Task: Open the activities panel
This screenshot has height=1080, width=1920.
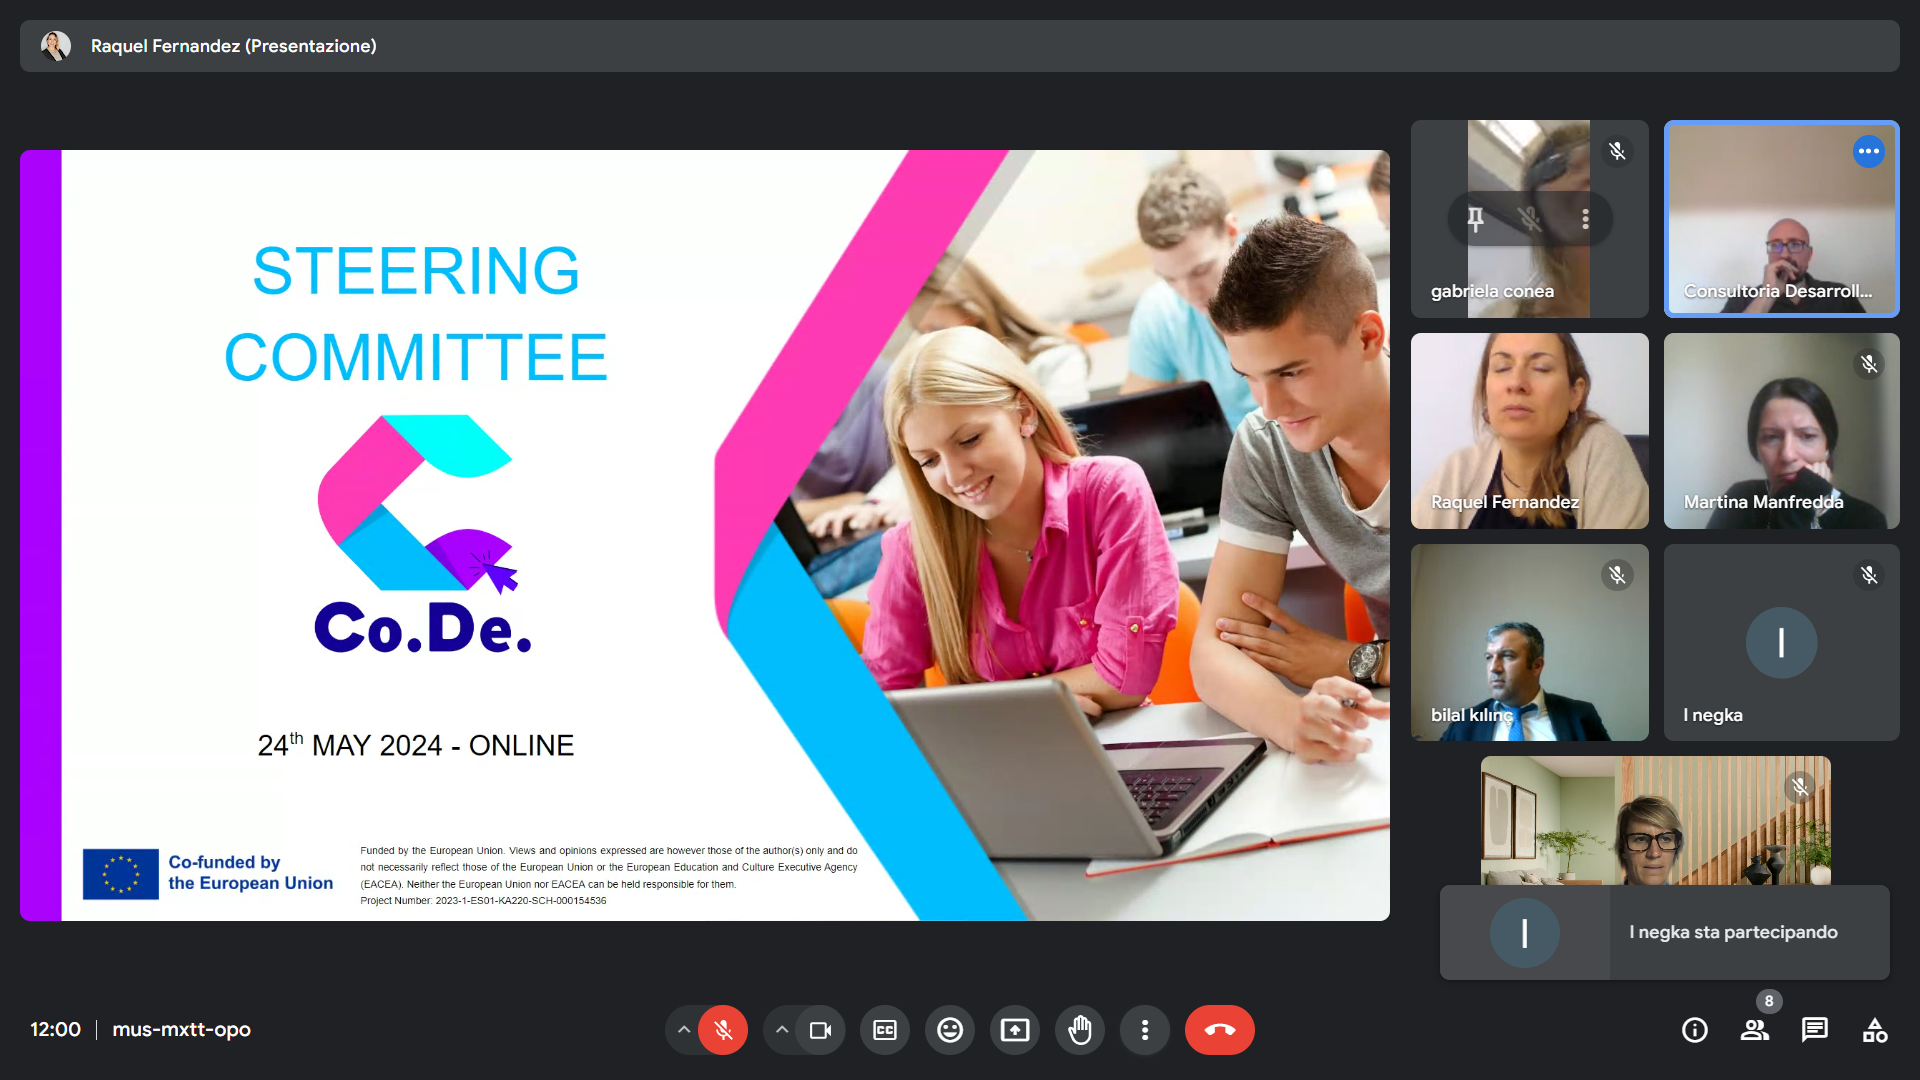Action: pos(1875,1030)
